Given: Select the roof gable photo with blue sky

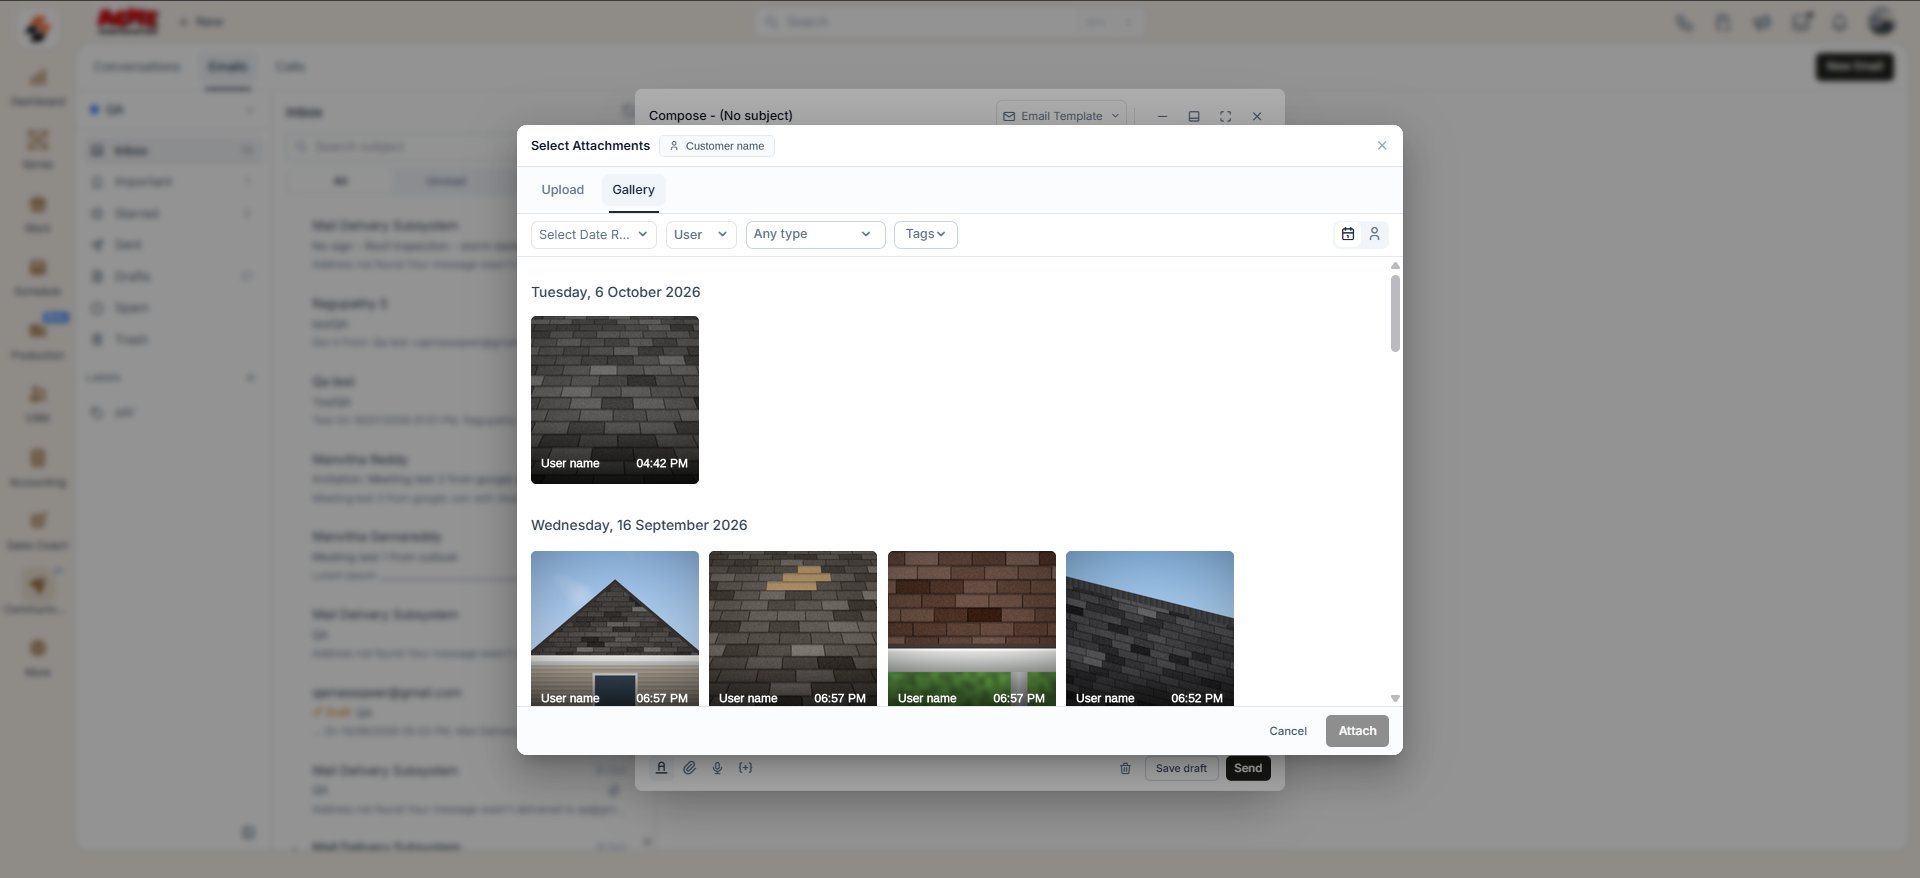Looking at the screenshot, I should (615, 628).
